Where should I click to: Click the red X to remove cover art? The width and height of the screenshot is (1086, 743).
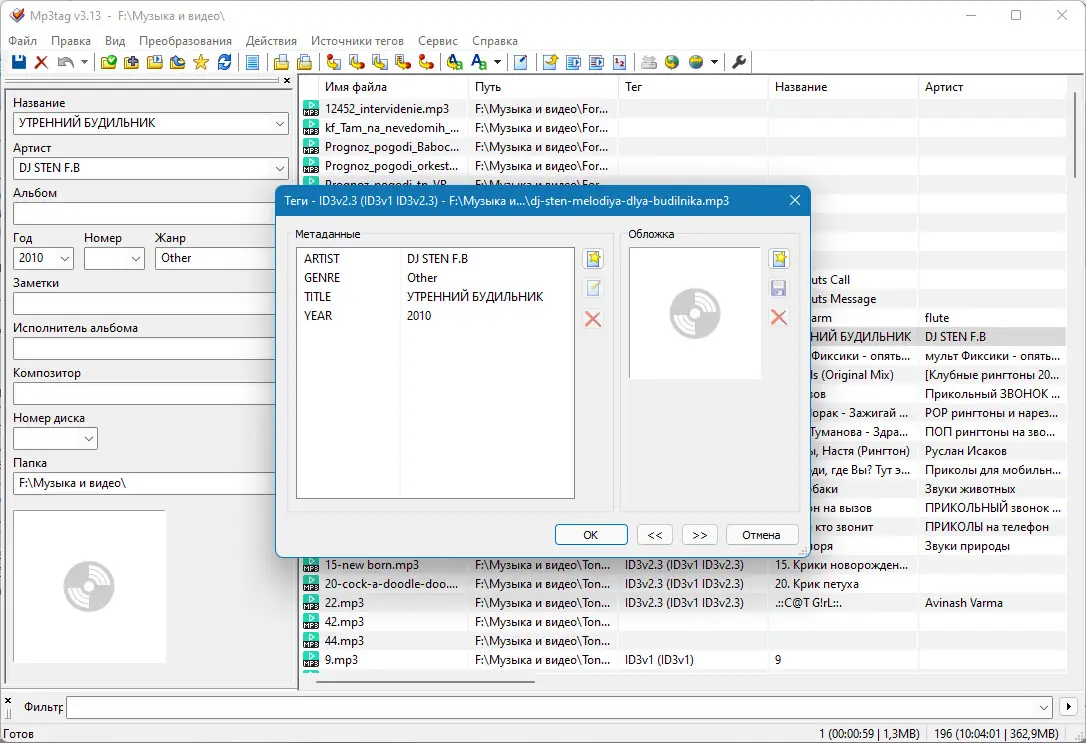pyautogui.click(x=778, y=318)
